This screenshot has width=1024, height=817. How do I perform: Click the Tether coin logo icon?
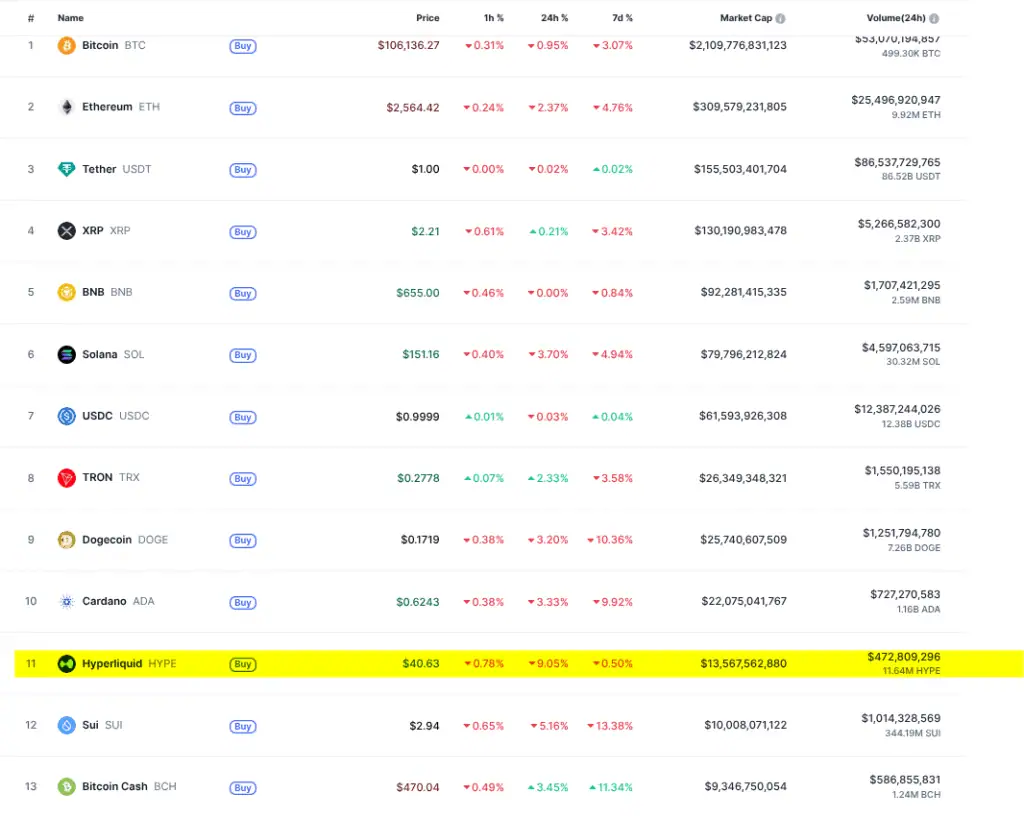66,169
